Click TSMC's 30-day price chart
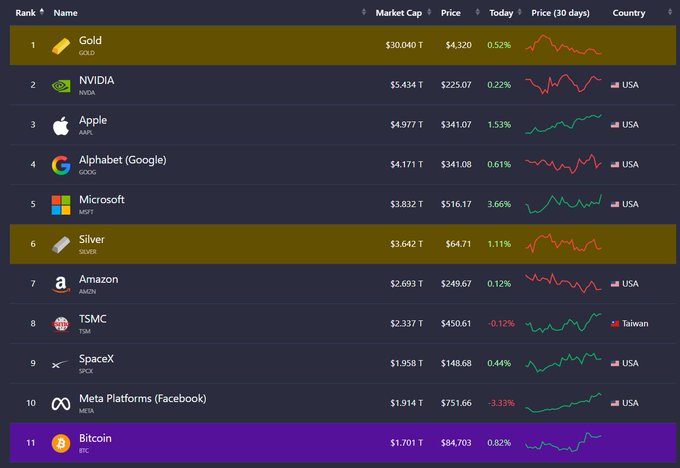 click(563, 323)
